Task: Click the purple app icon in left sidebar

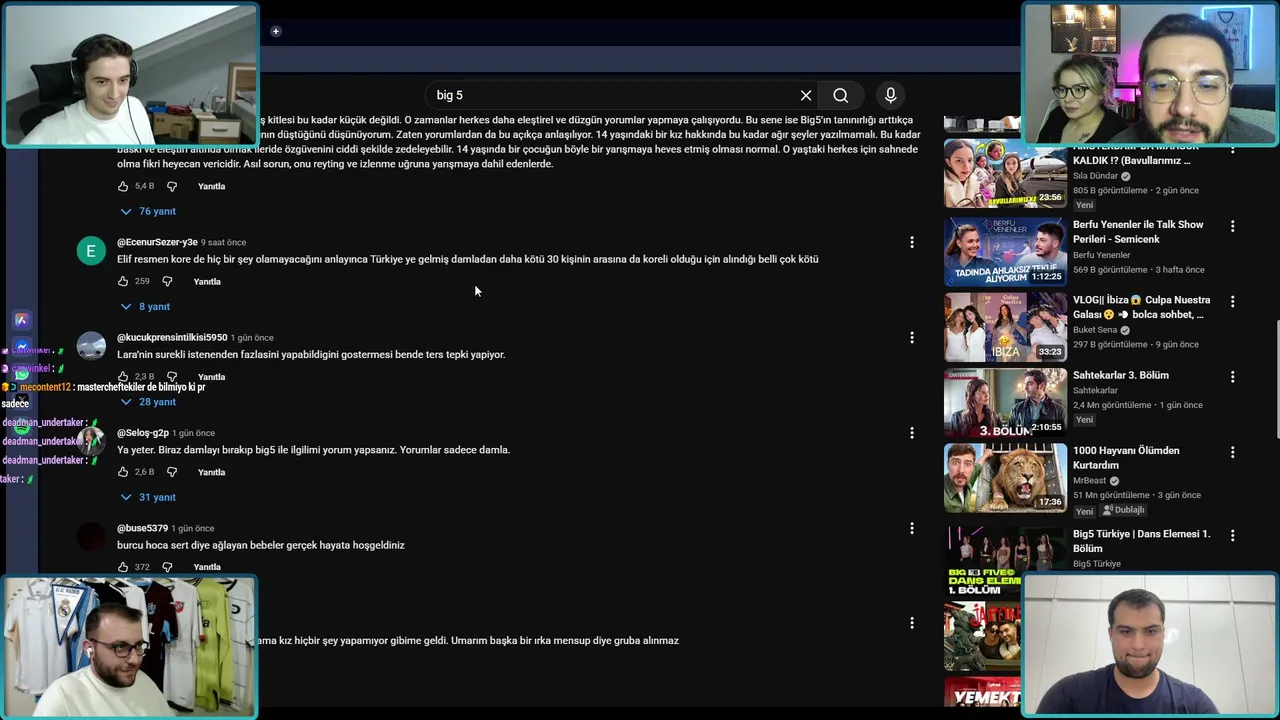Action: 20,320
